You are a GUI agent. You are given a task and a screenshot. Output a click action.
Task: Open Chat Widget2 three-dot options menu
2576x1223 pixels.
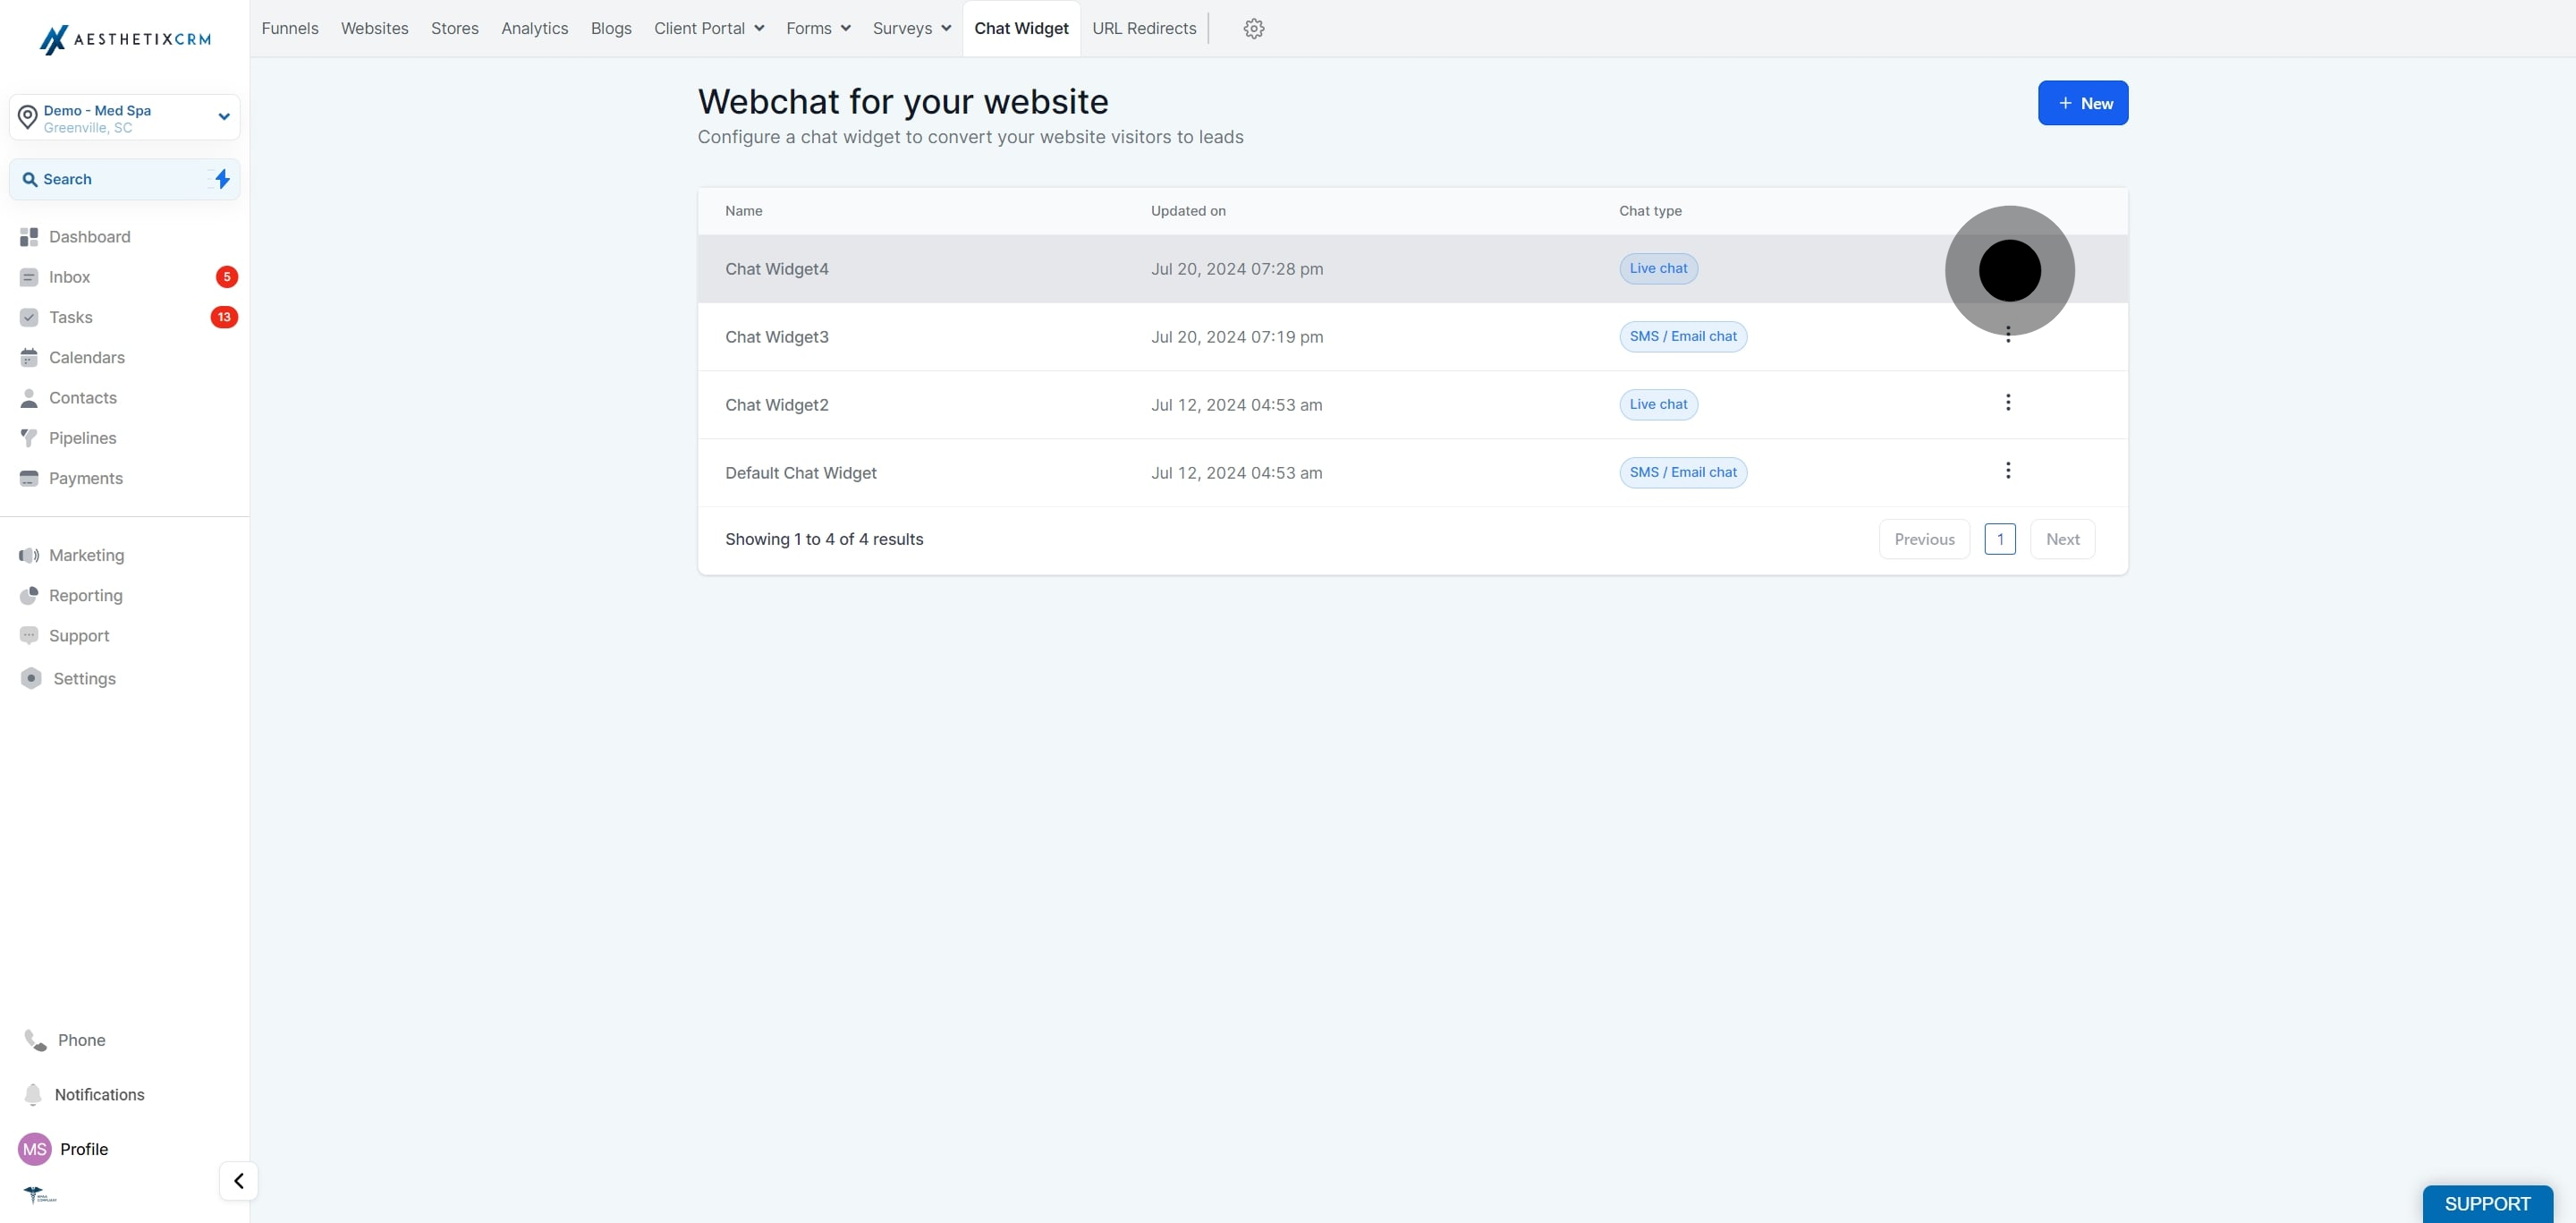[x=2007, y=403]
